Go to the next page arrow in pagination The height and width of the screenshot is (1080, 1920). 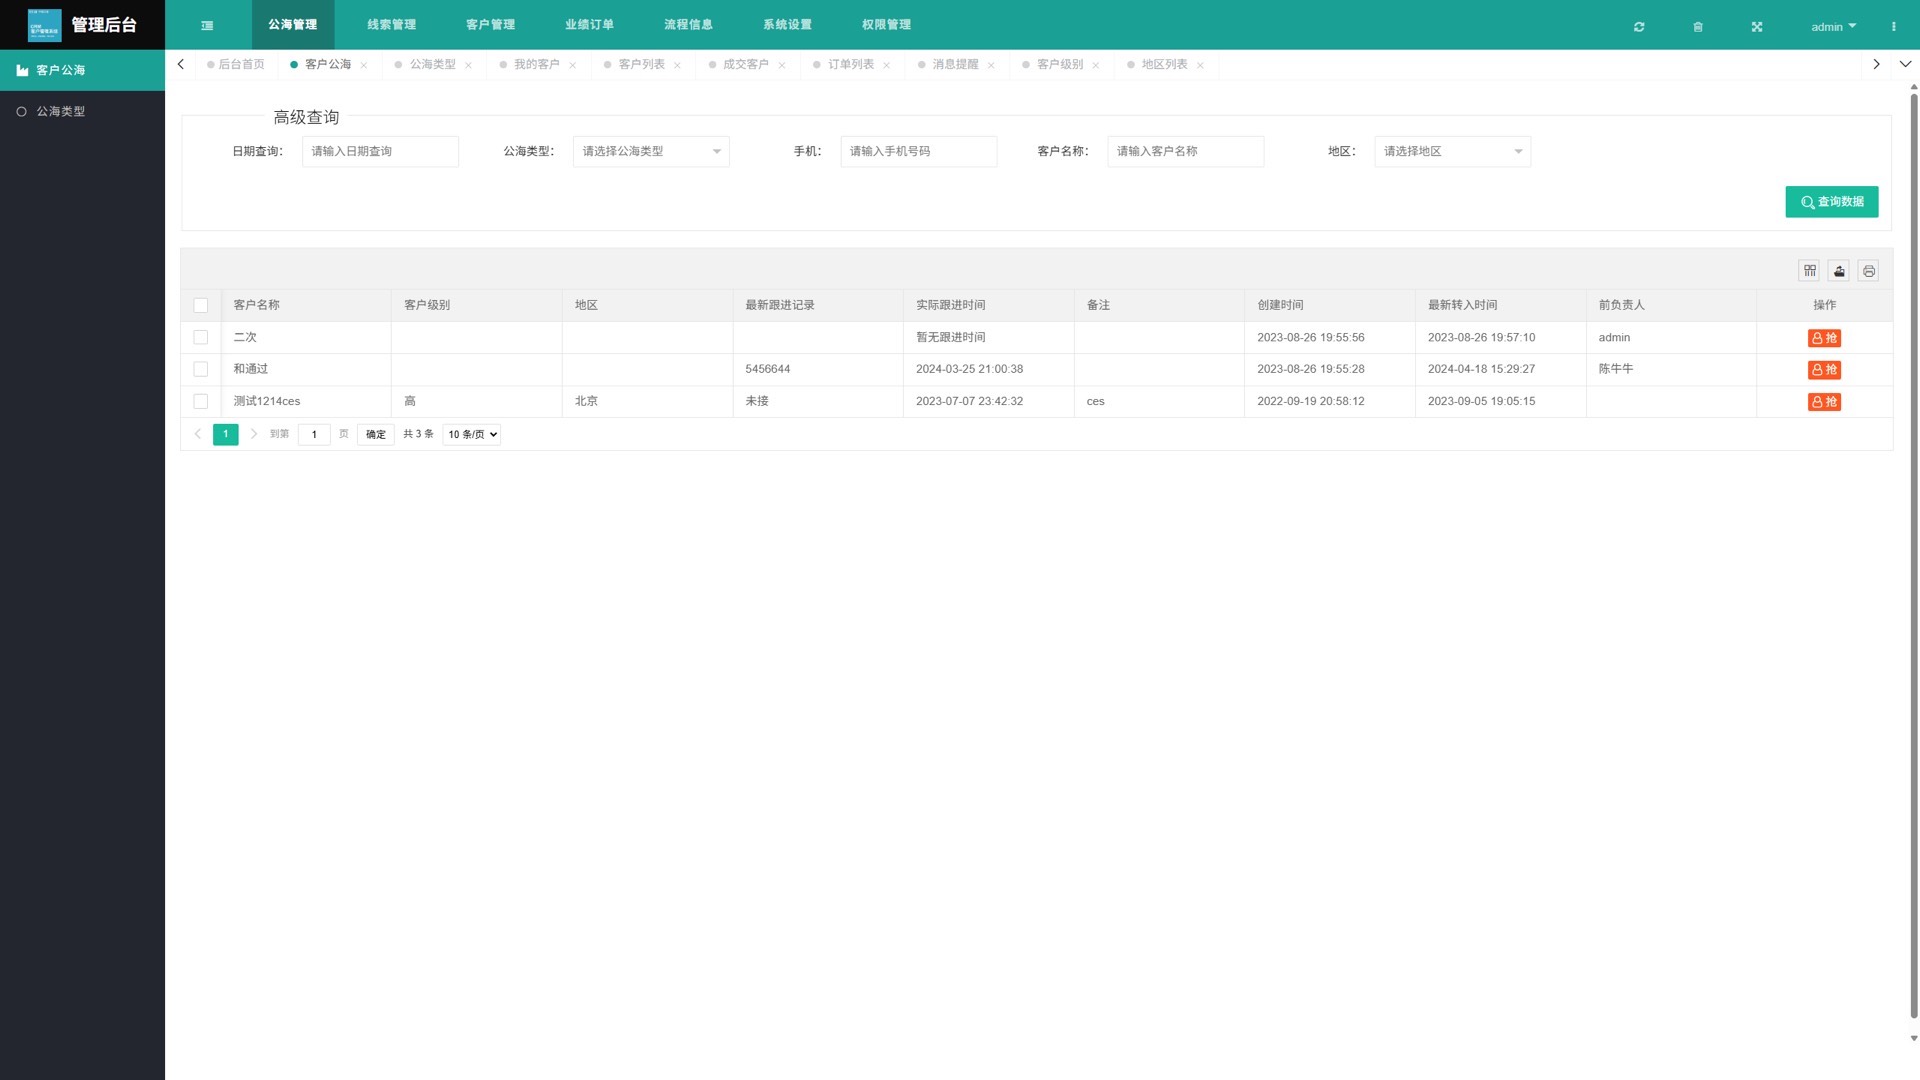click(254, 434)
